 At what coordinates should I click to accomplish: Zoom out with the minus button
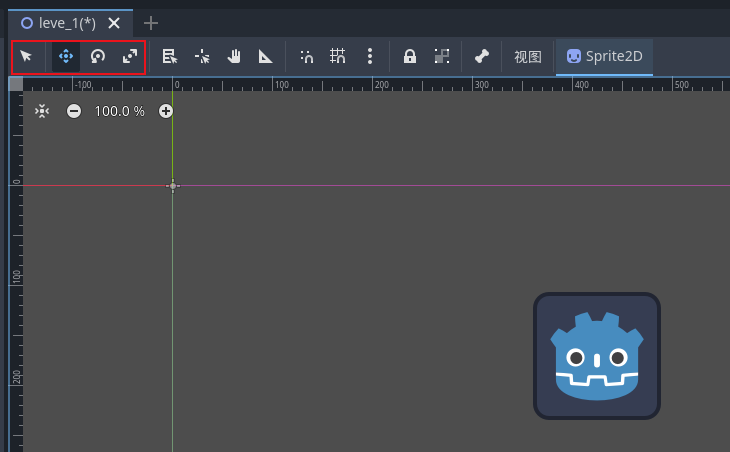[x=74, y=111]
